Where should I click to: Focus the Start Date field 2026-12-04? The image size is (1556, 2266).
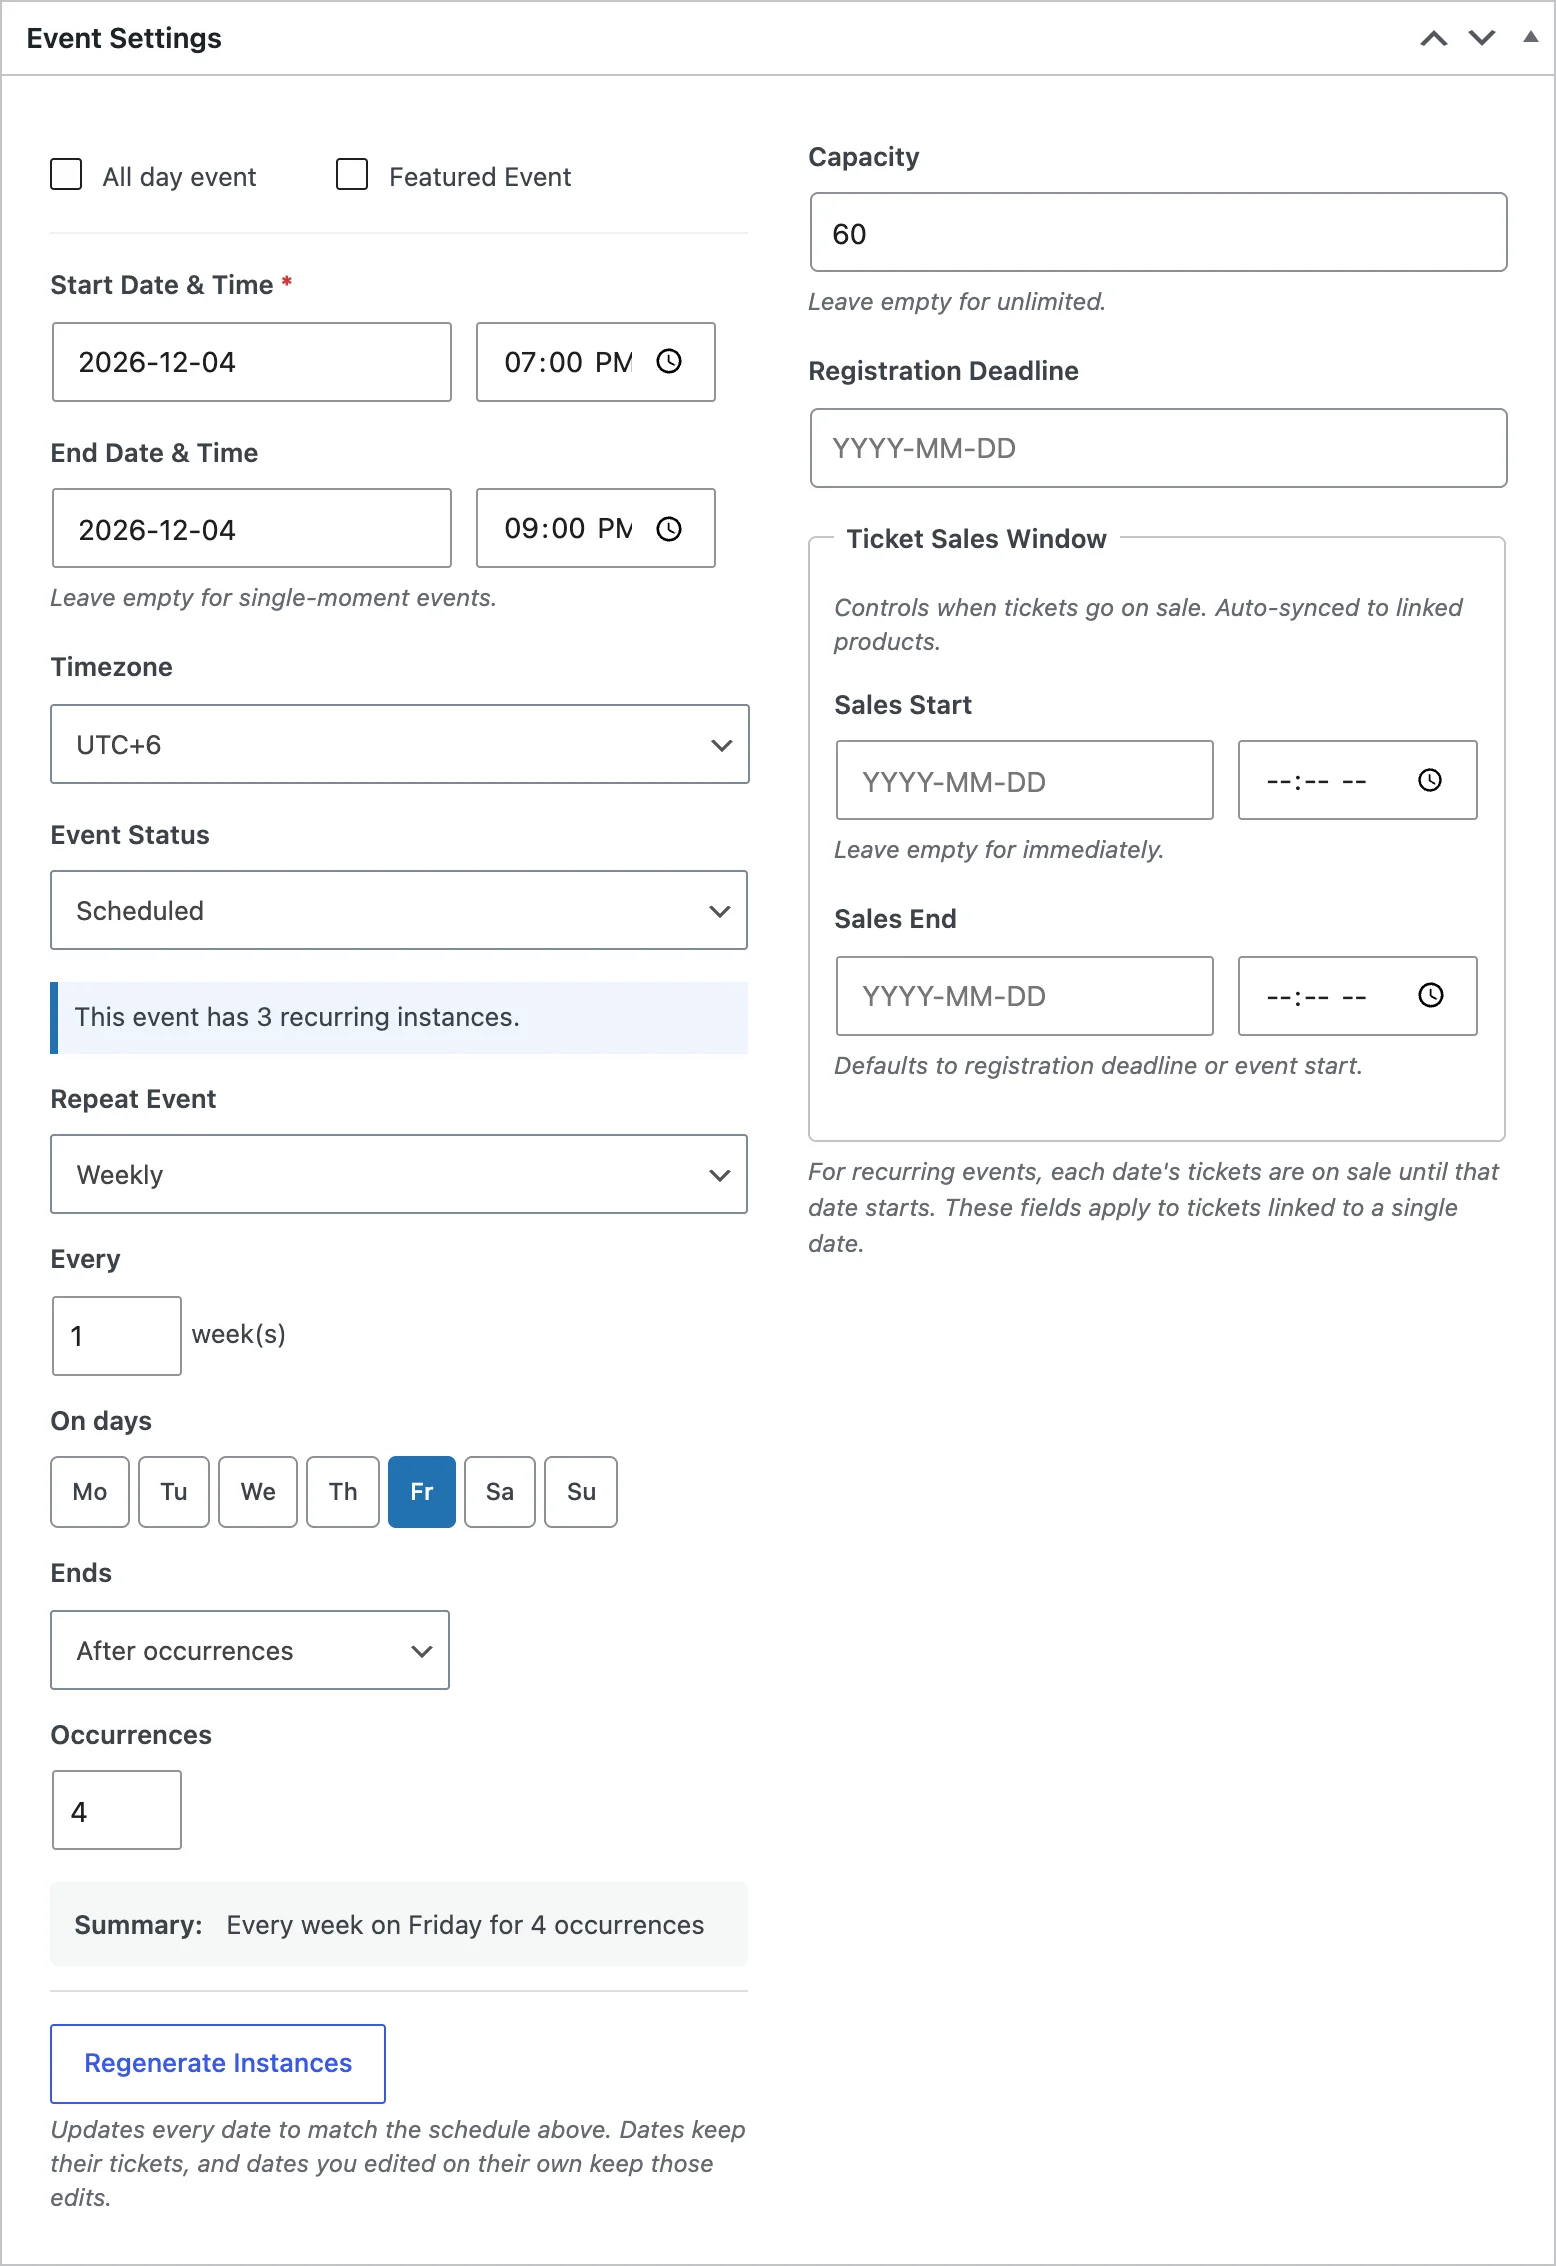point(252,362)
